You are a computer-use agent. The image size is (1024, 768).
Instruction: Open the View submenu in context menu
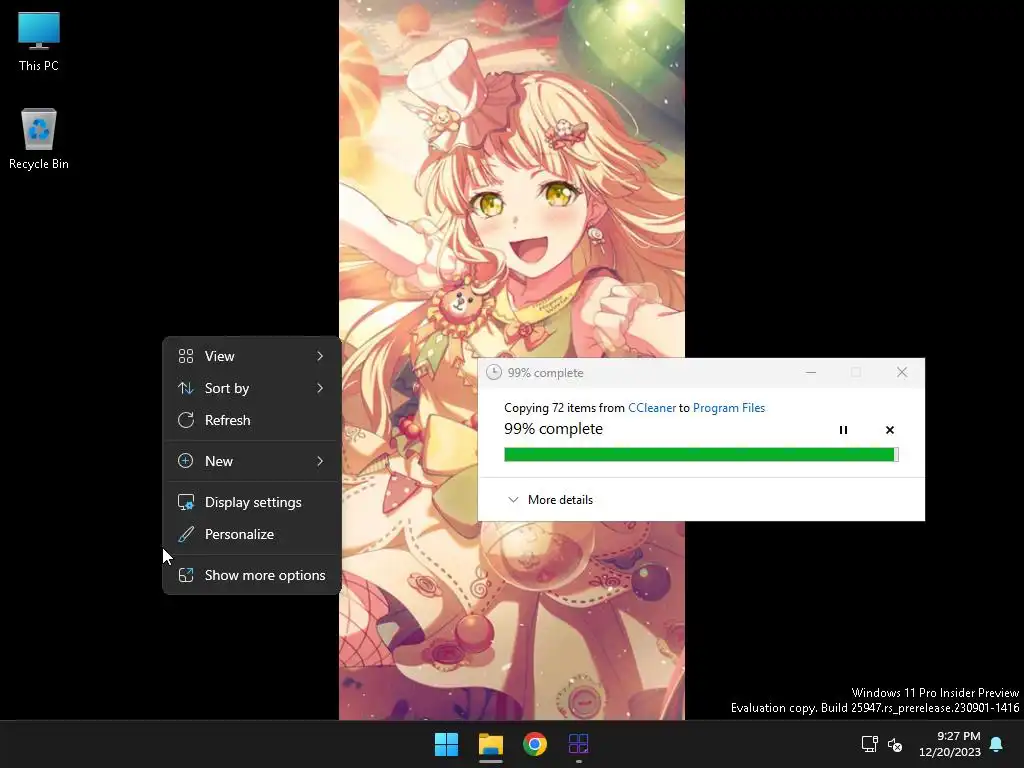pyautogui.click(x=251, y=356)
